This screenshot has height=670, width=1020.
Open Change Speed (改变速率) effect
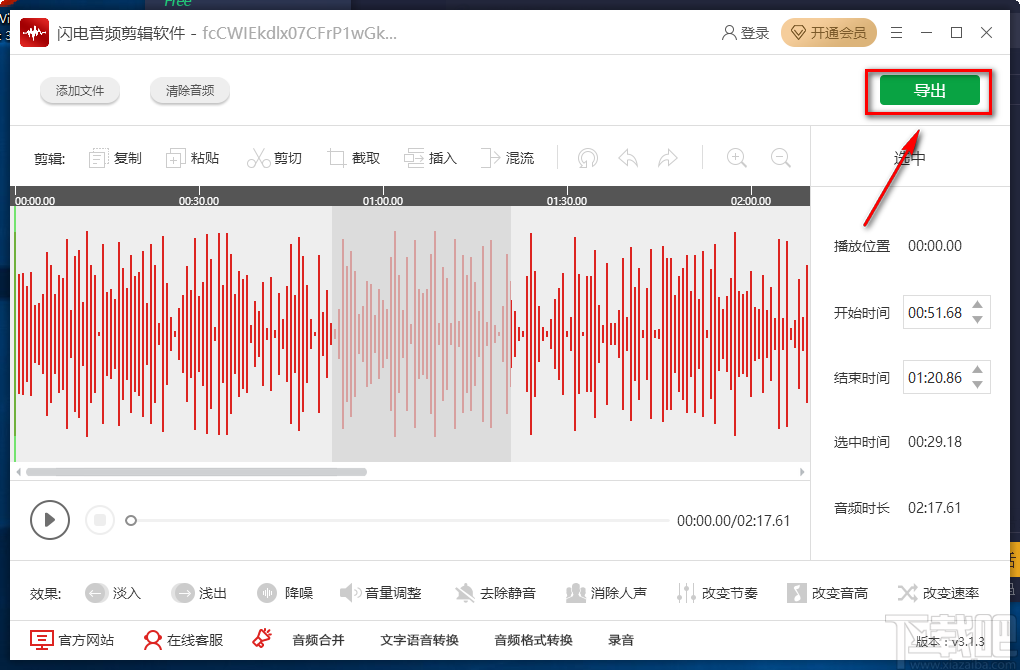pos(938,593)
